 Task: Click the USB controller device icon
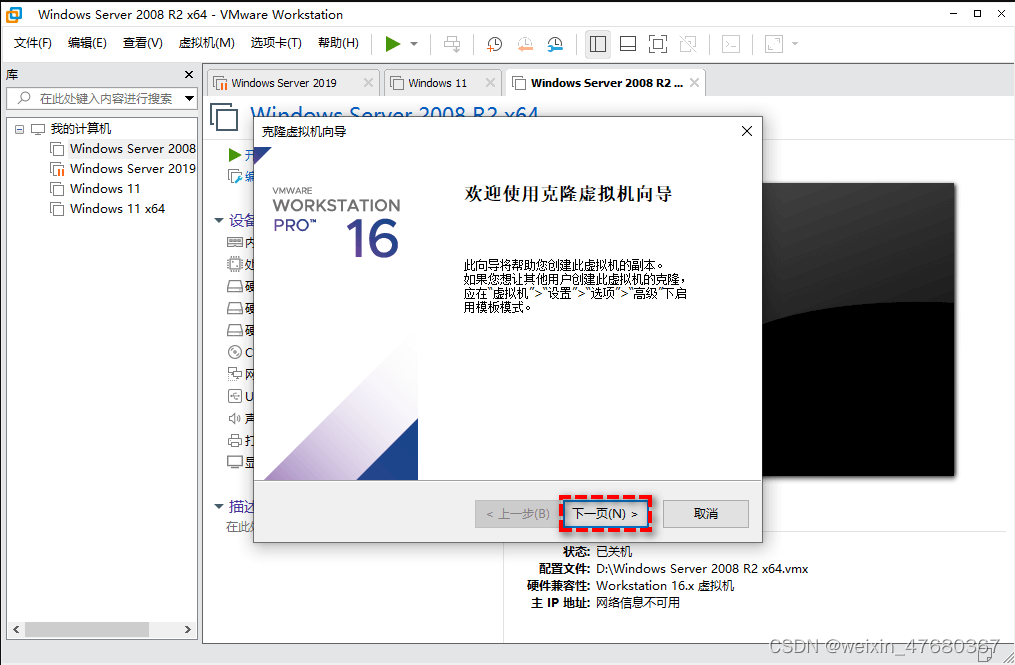pyautogui.click(x=235, y=396)
